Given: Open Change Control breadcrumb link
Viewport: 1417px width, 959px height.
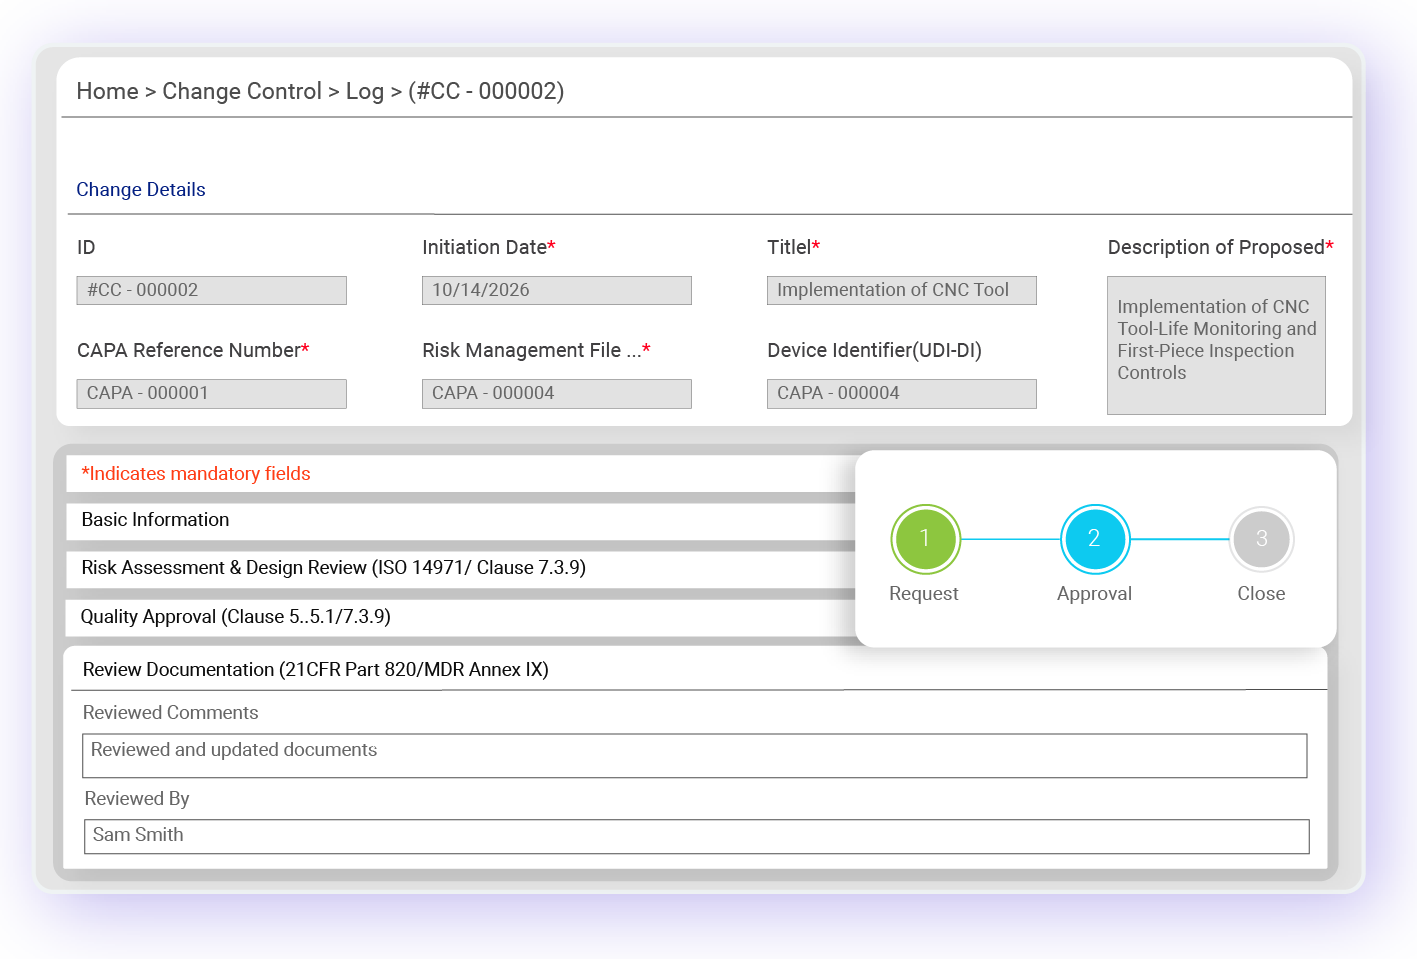Looking at the screenshot, I should click(242, 91).
